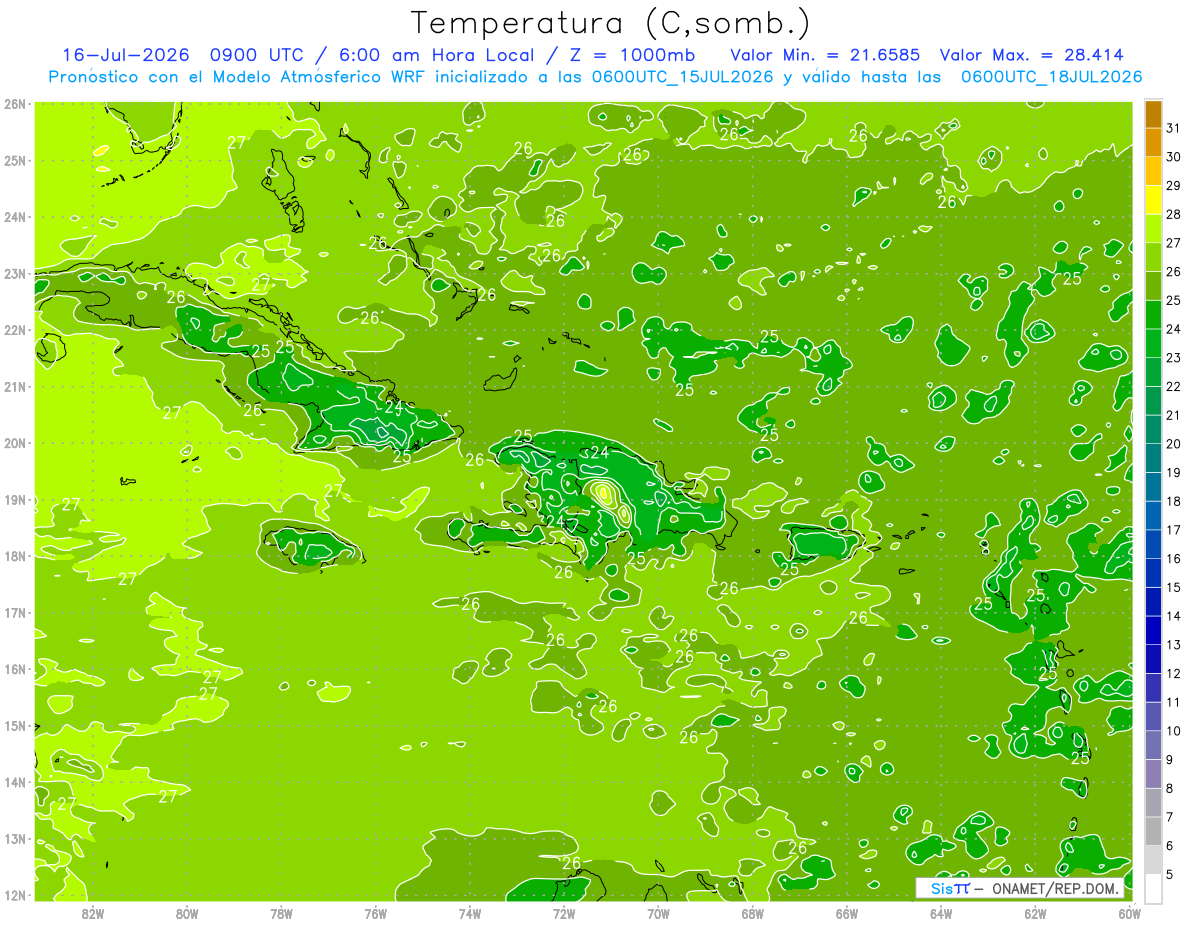This screenshot has width=1200, height=927.
Task: Click "6:00 am Hora Local" in the header
Action: (439, 55)
